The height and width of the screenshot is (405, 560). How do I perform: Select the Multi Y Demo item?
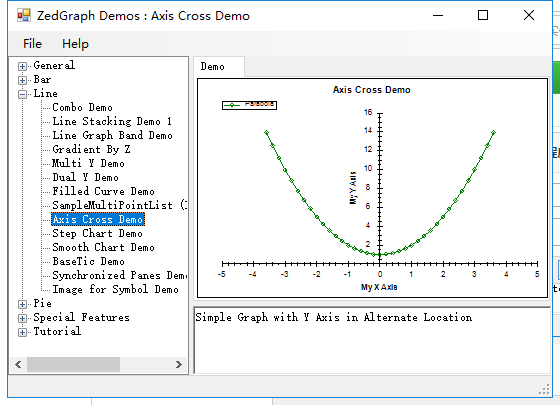(89, 163)
